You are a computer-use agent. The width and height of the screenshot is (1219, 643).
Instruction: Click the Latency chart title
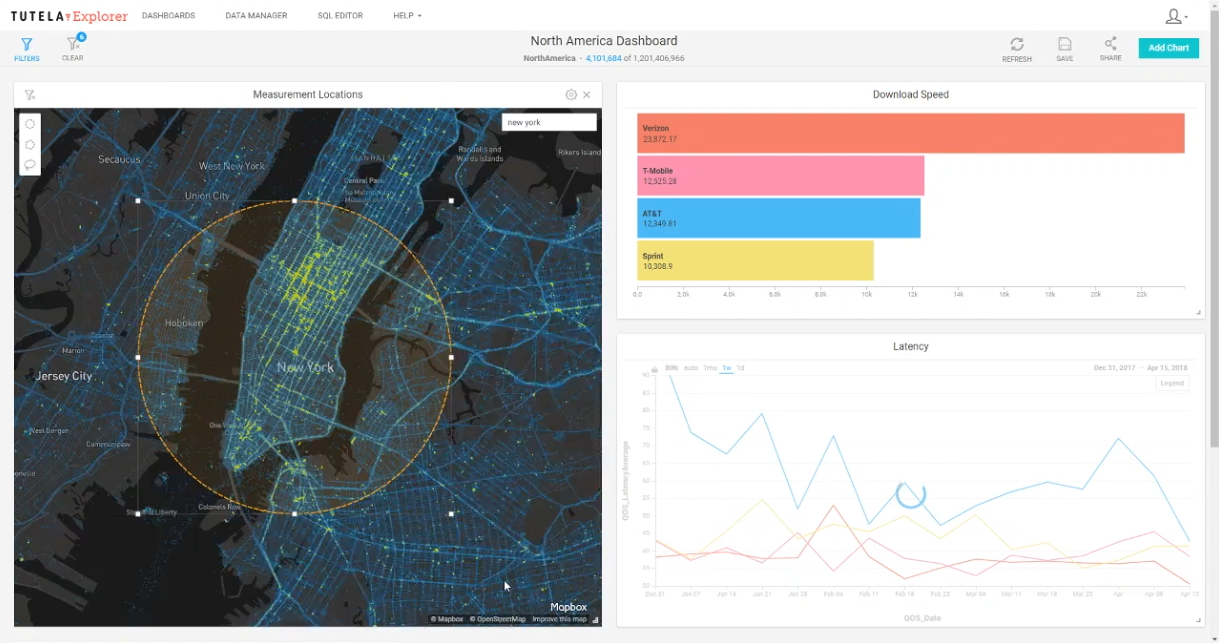(911, 346)
